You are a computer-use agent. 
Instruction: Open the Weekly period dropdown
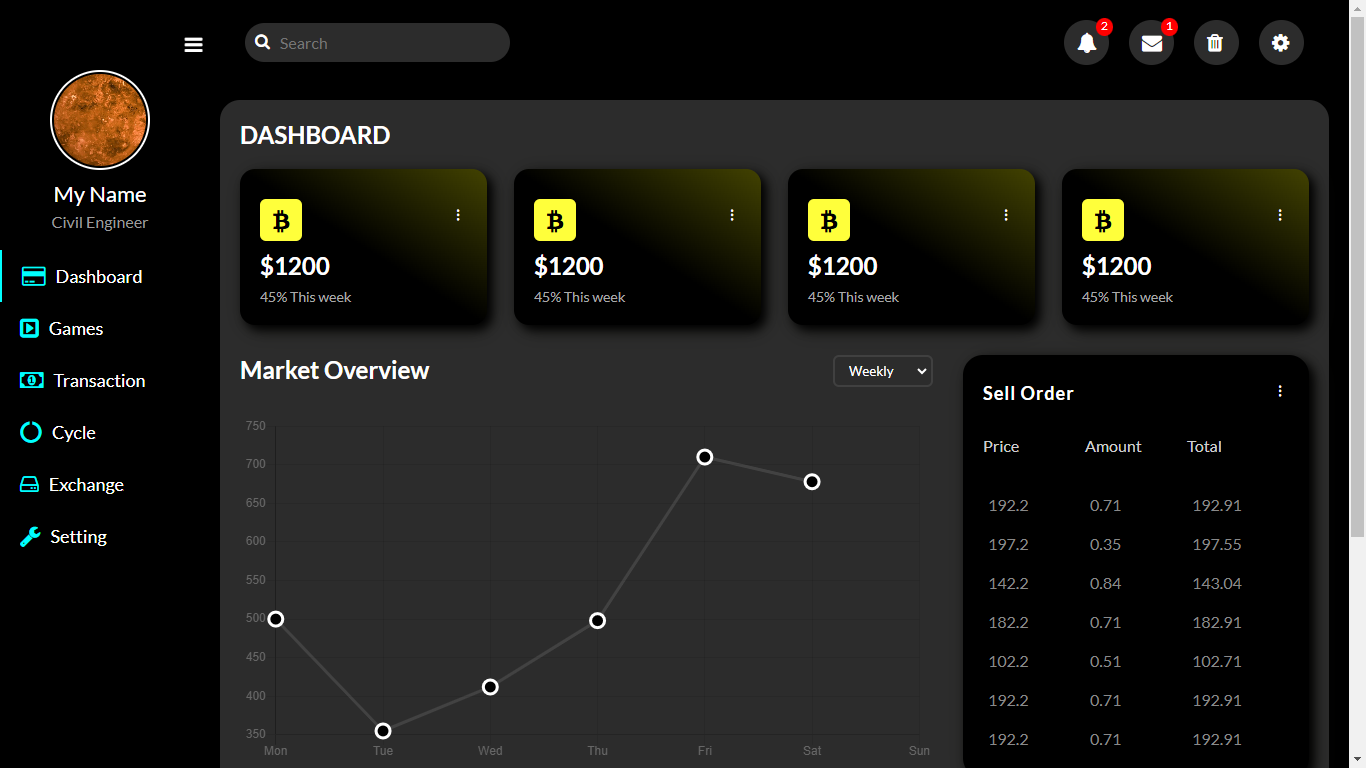point(883,371)
